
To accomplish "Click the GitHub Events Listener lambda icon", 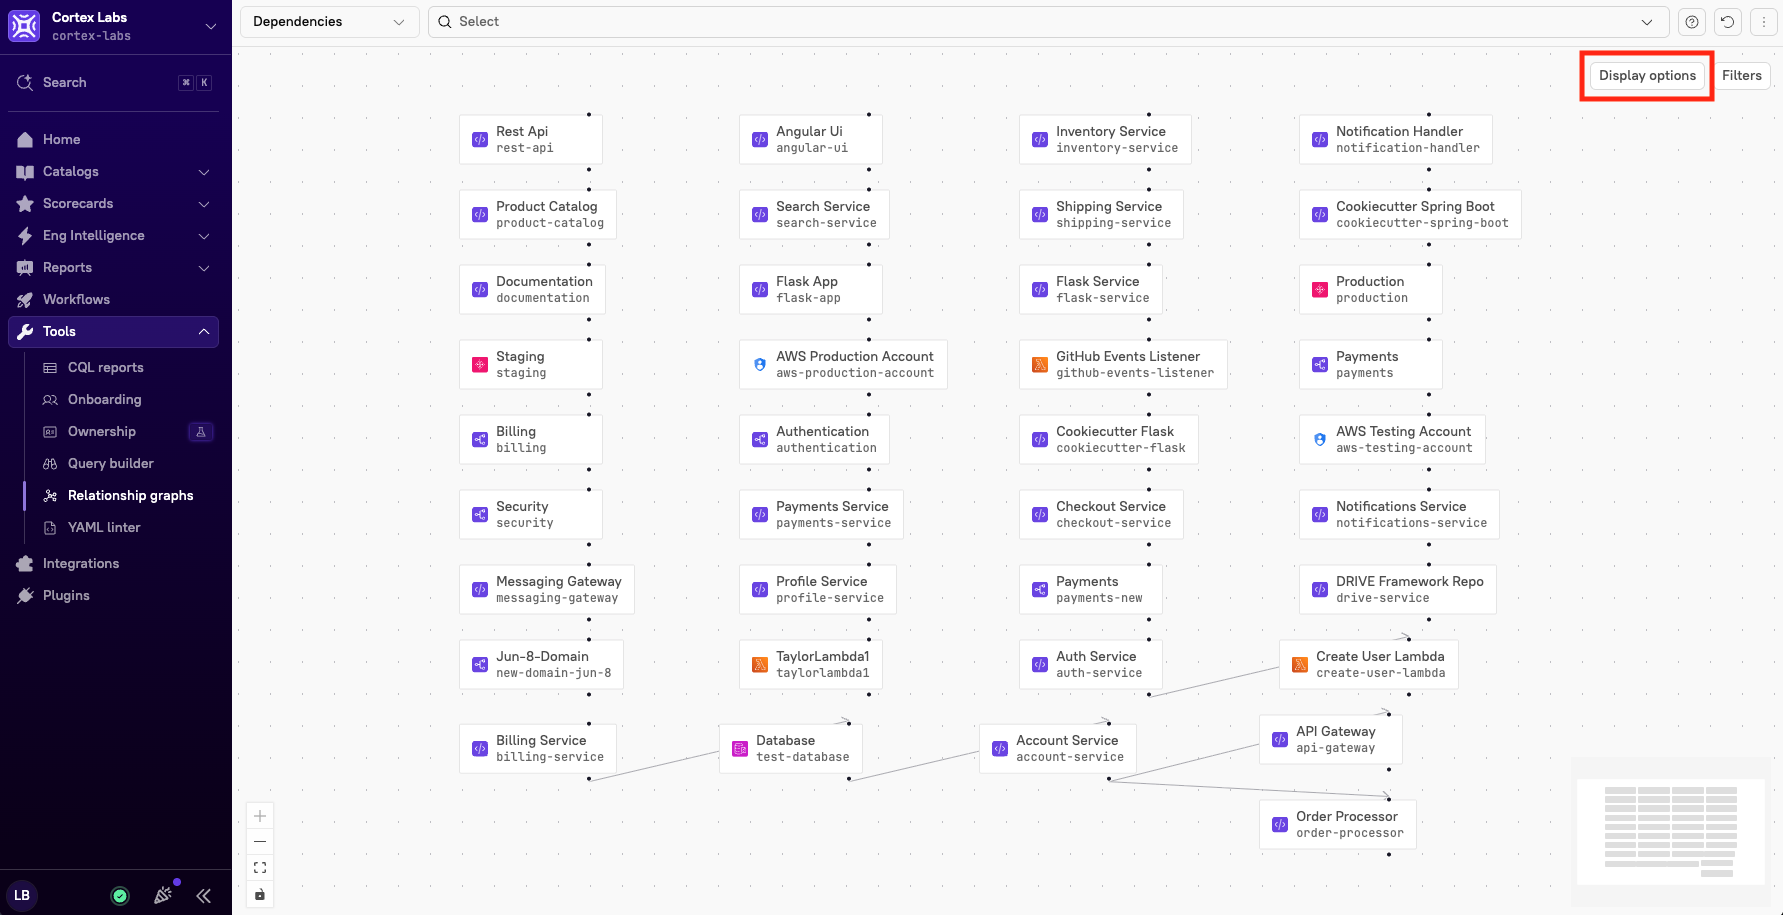I will coord(1040,365).
